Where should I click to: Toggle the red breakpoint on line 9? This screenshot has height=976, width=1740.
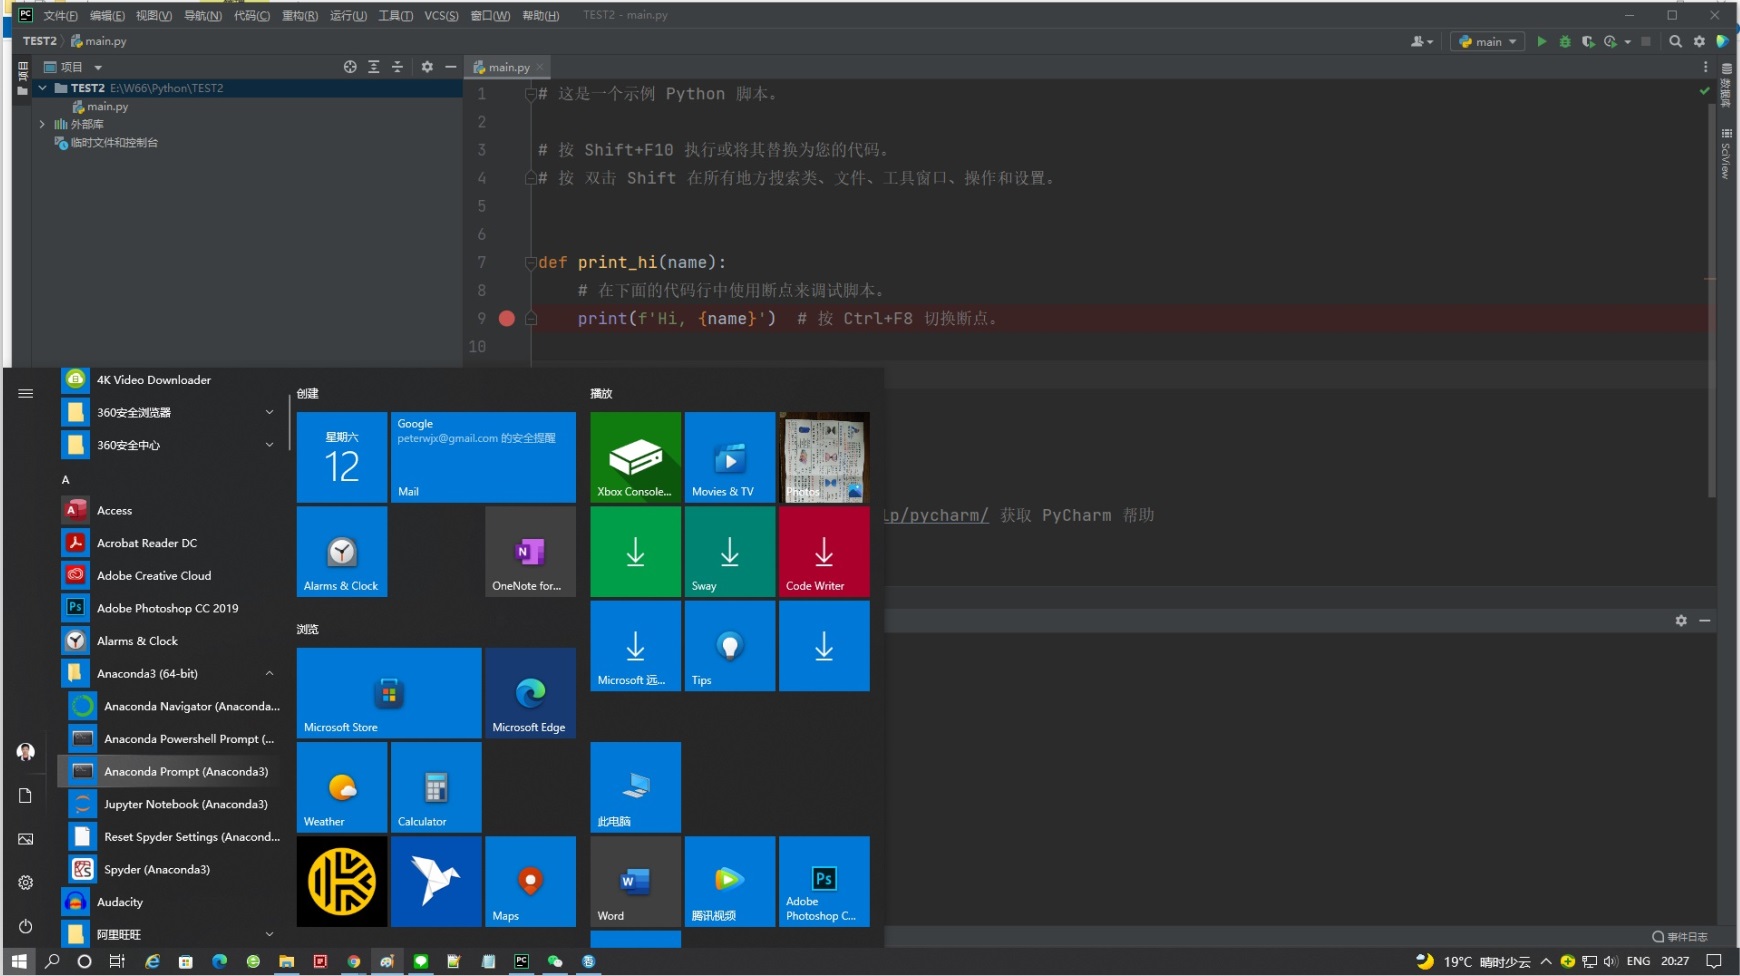point(507,318)
